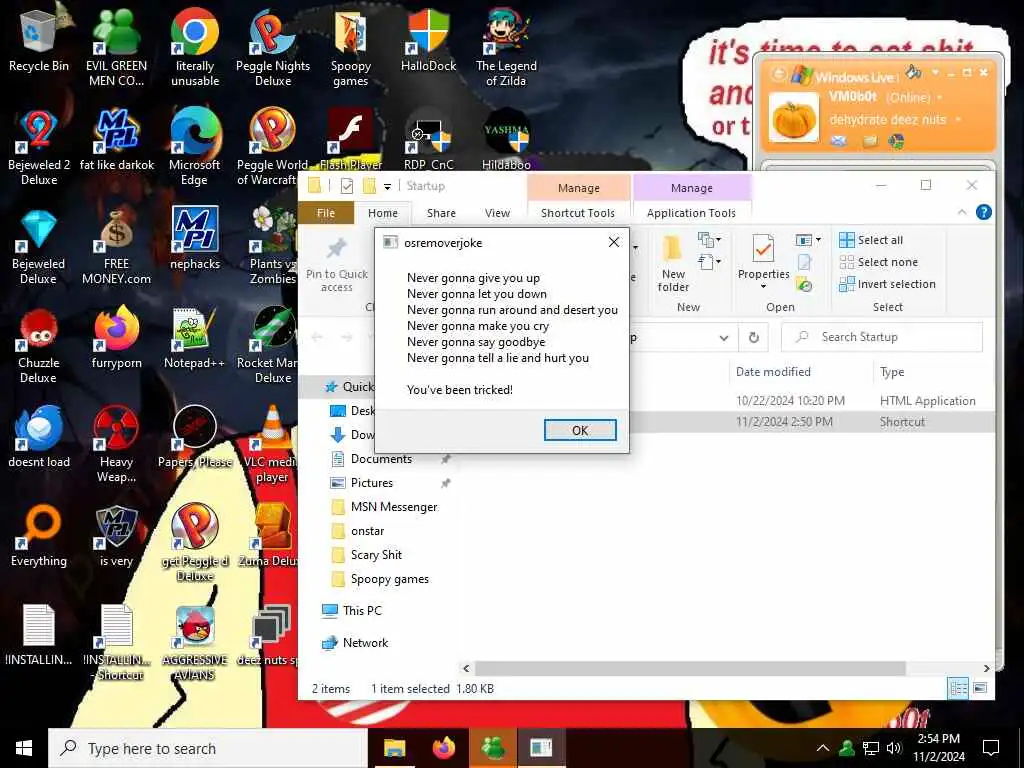Open the notification center icon
Image resolution: width=1024 pixels, height=768 pixels.
(x=991, y=748)
